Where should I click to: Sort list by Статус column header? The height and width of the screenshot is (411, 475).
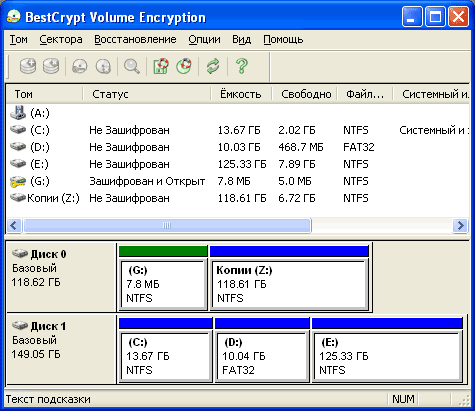pyautogui.click(x=147, y=94)
